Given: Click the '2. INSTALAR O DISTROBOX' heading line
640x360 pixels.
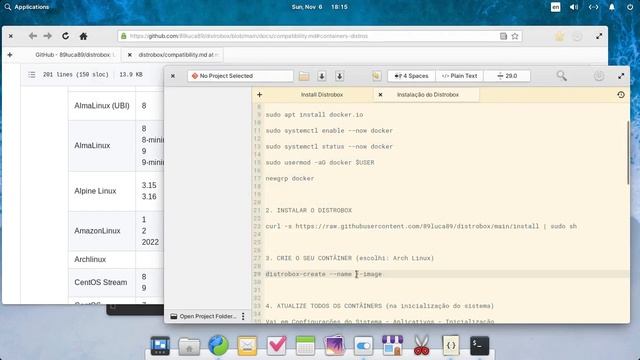Looking at the screenshot, I should coord(309,210).
